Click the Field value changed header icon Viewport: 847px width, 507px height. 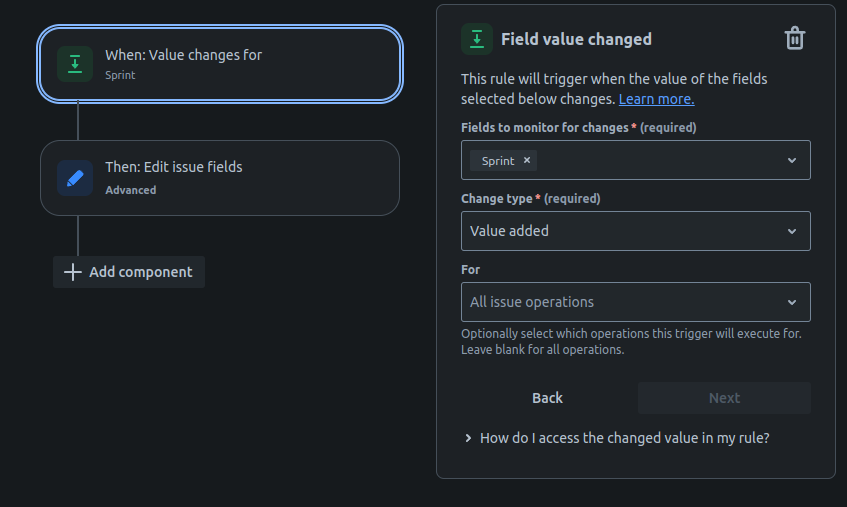(477, 39)
